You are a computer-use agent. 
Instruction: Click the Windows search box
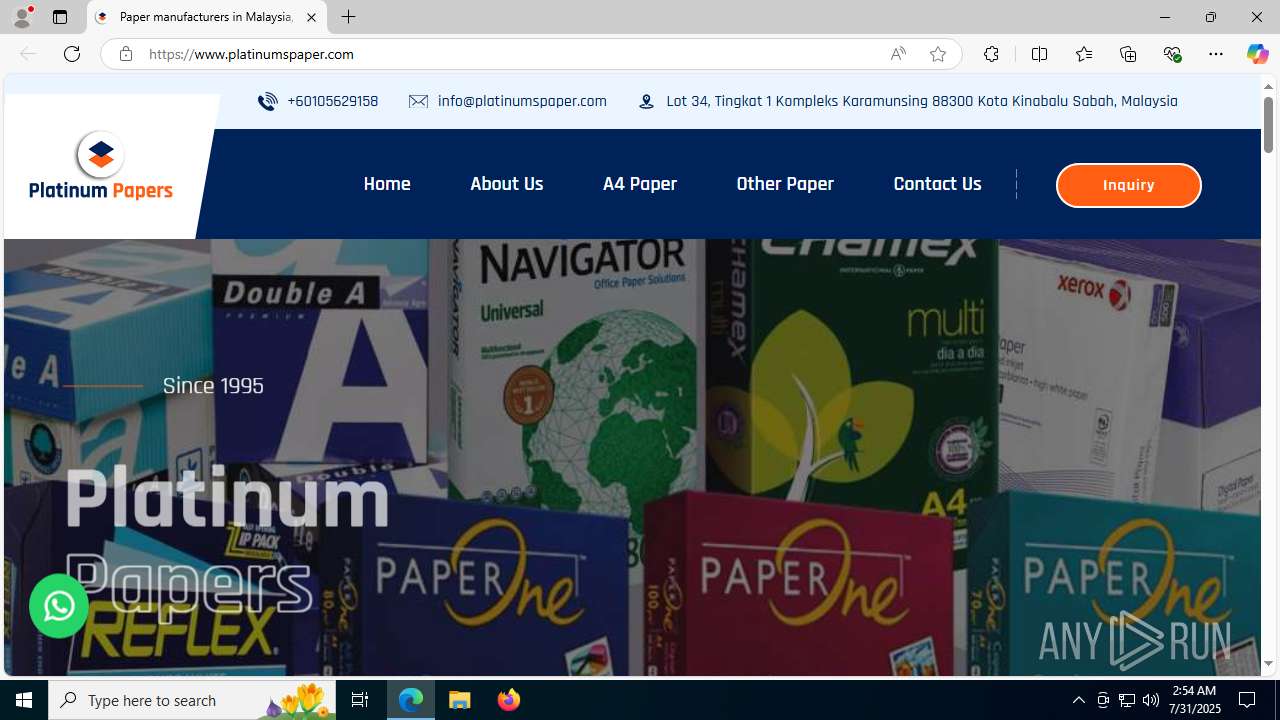[x=192, y=700]
